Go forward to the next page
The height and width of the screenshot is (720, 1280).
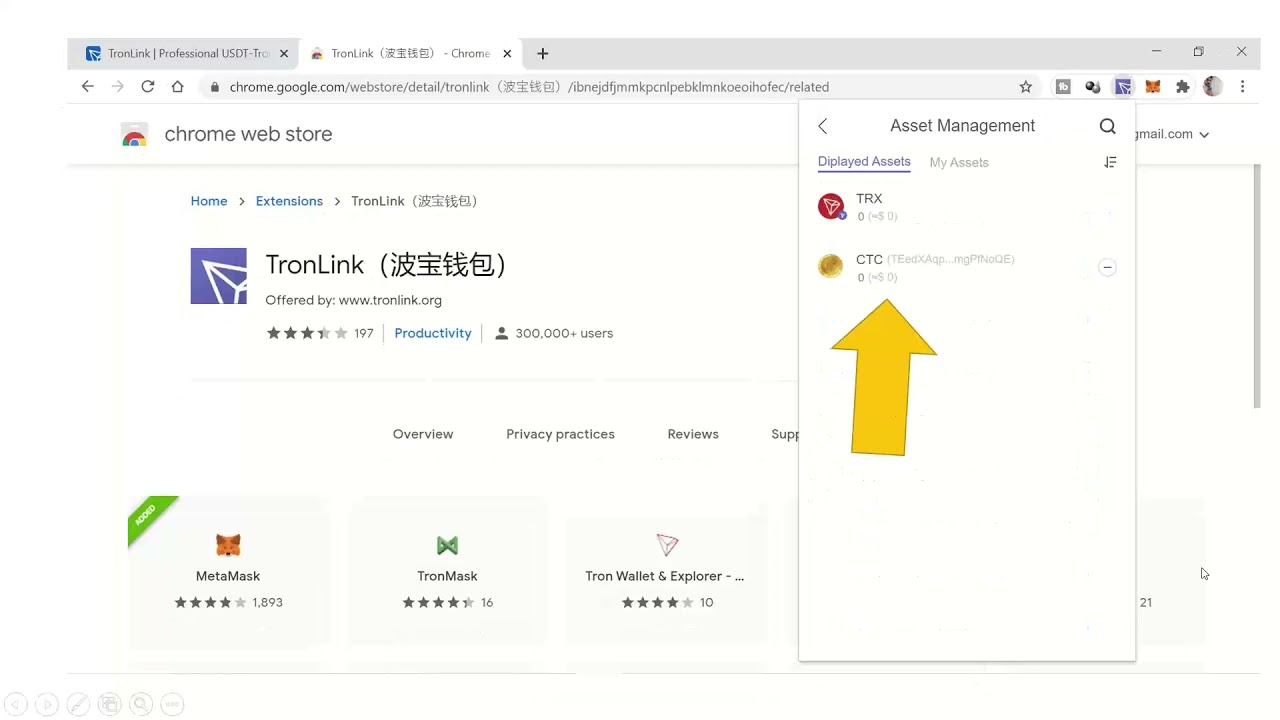pyautogui.click(x=118, y=87)
